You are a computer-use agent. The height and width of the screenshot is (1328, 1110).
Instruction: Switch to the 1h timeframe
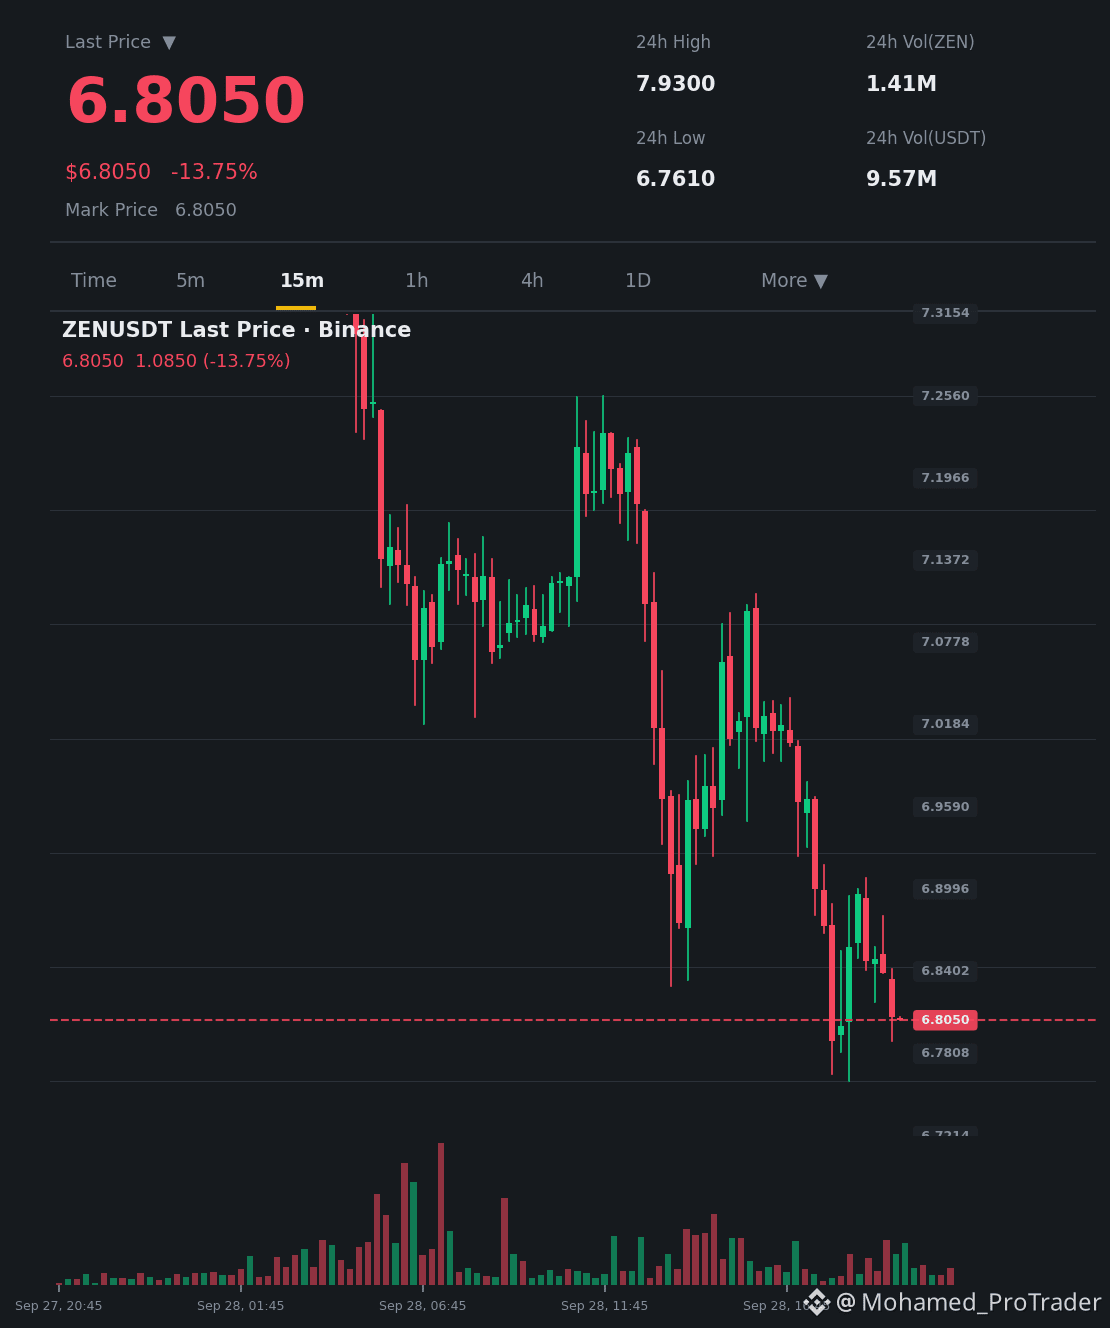(416, 281)
